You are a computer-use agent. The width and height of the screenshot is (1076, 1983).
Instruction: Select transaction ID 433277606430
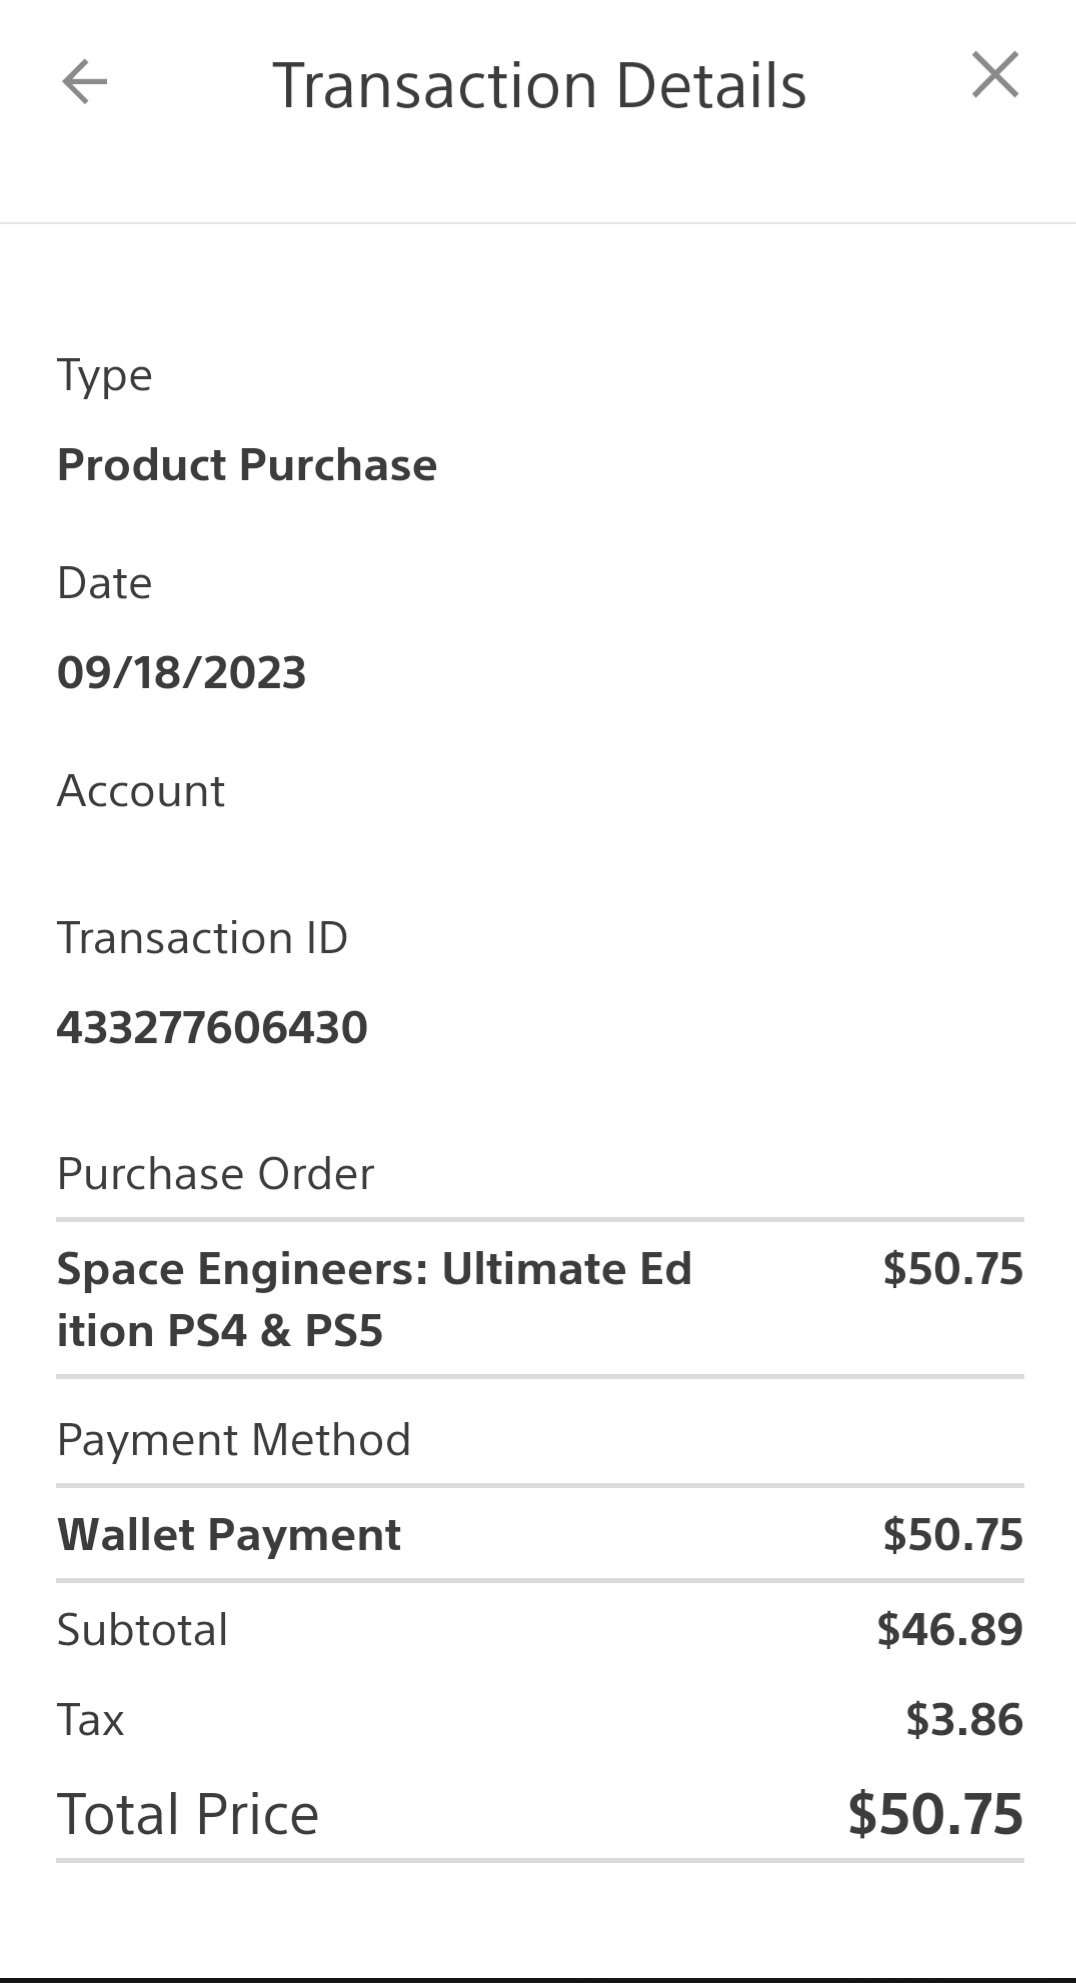tap(212, 1028)
